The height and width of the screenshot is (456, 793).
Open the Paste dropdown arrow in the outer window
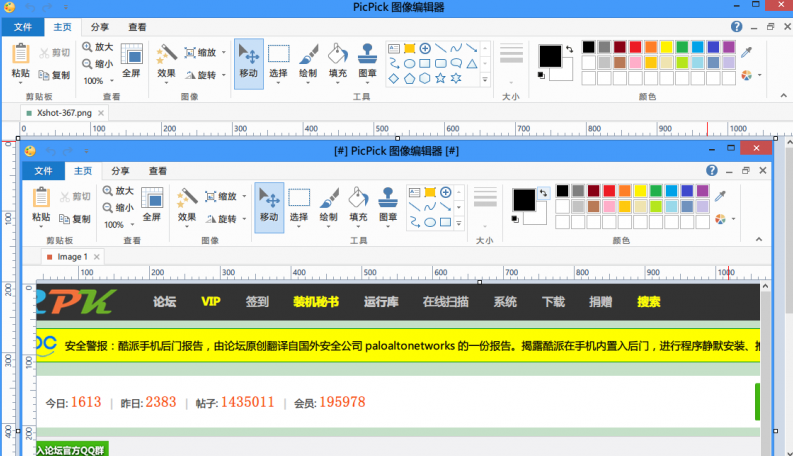(x=20, y=82)
